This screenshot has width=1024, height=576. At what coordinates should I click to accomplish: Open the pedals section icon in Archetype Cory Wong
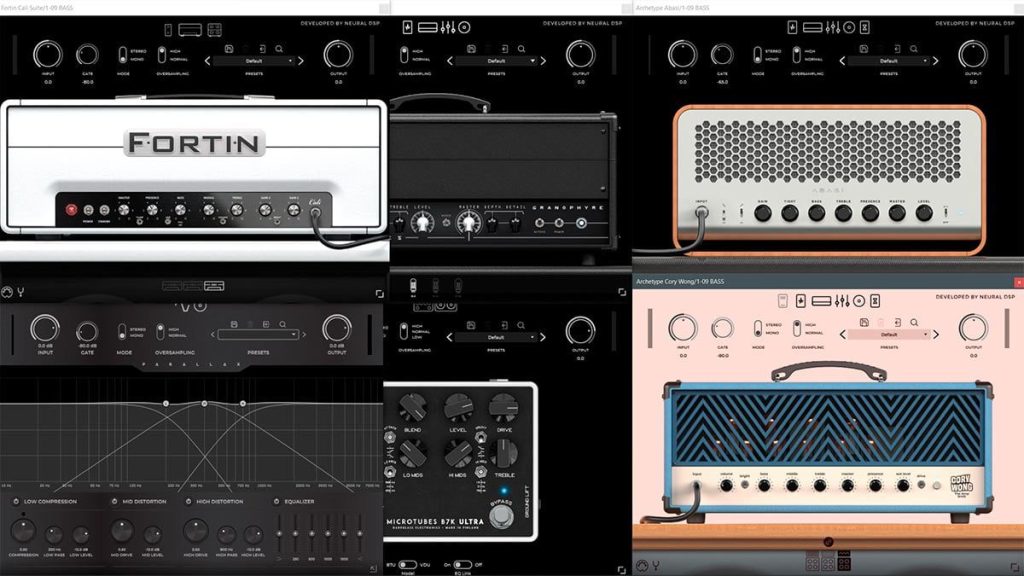point(801,300)
